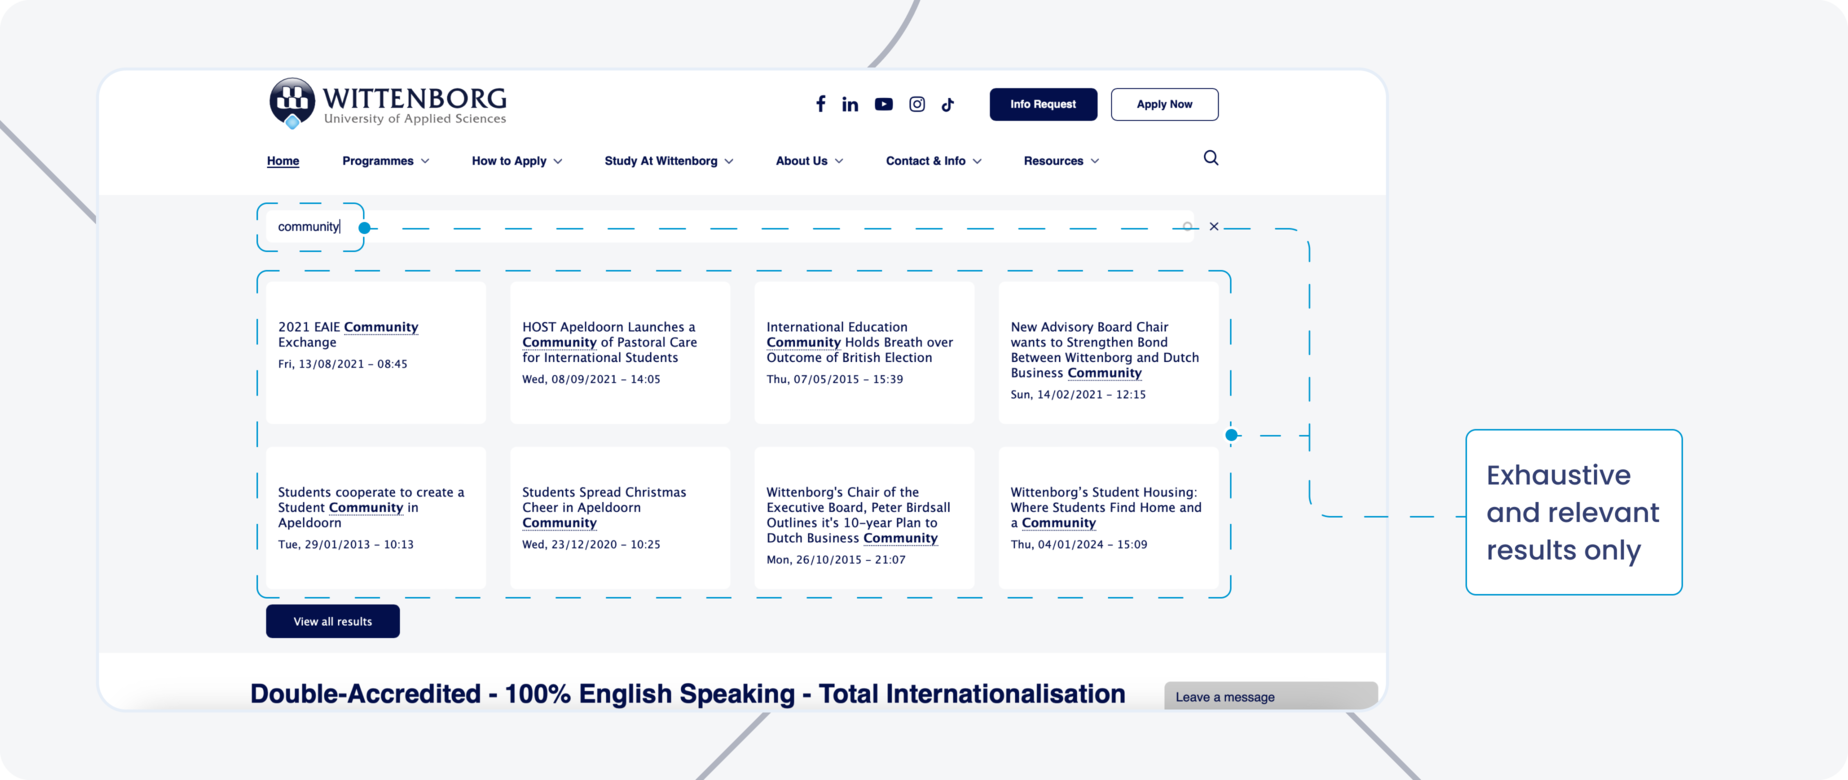The width and height of the screenshot is (1848, 780).
Task: Click the Wittenborg University logo
Action: [x=388, y=104]
